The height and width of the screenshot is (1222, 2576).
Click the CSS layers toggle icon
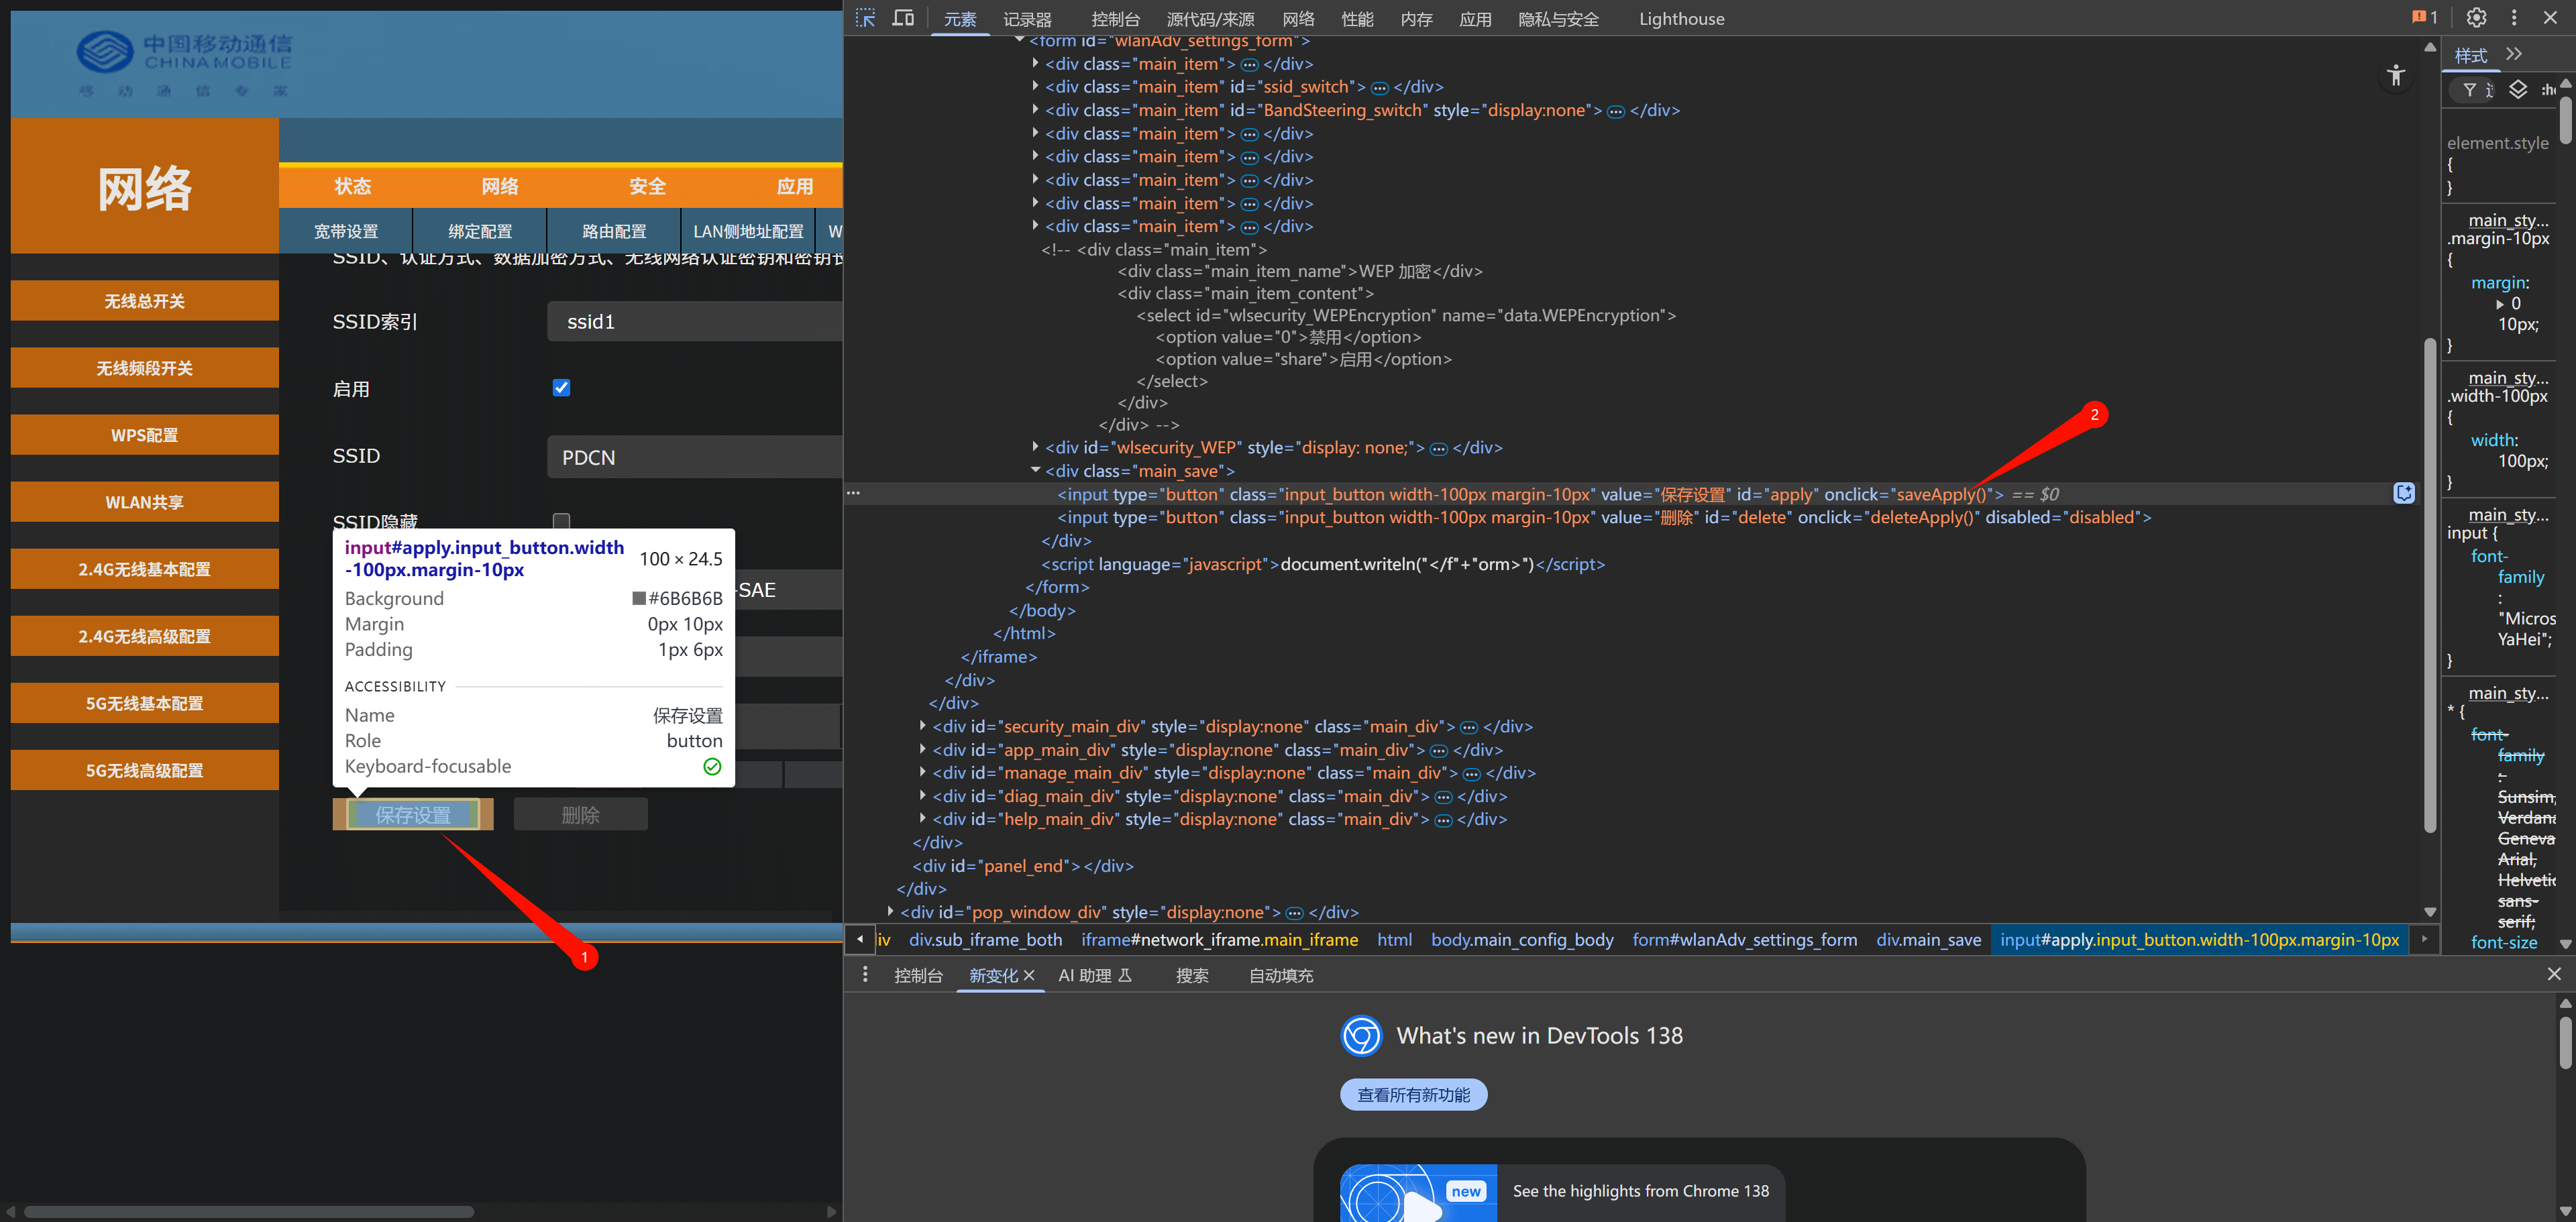[2518, 90]
